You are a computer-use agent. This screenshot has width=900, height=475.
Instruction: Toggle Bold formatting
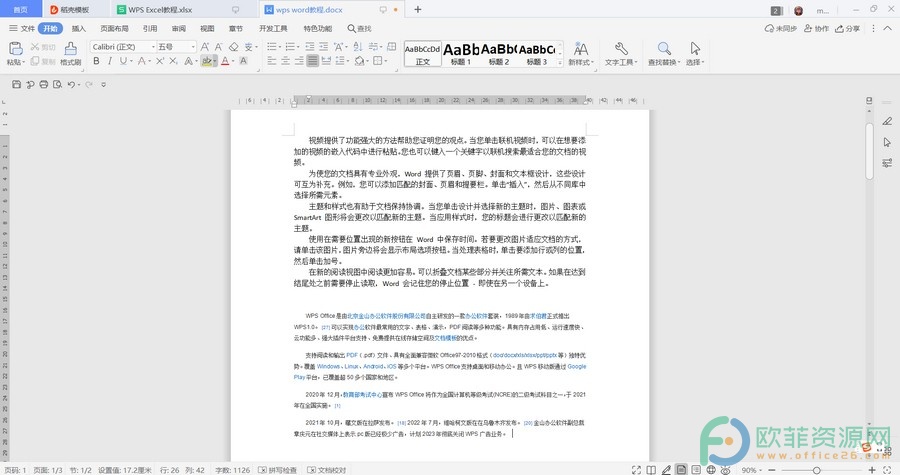pyautogui.click(x=96, y=61)
